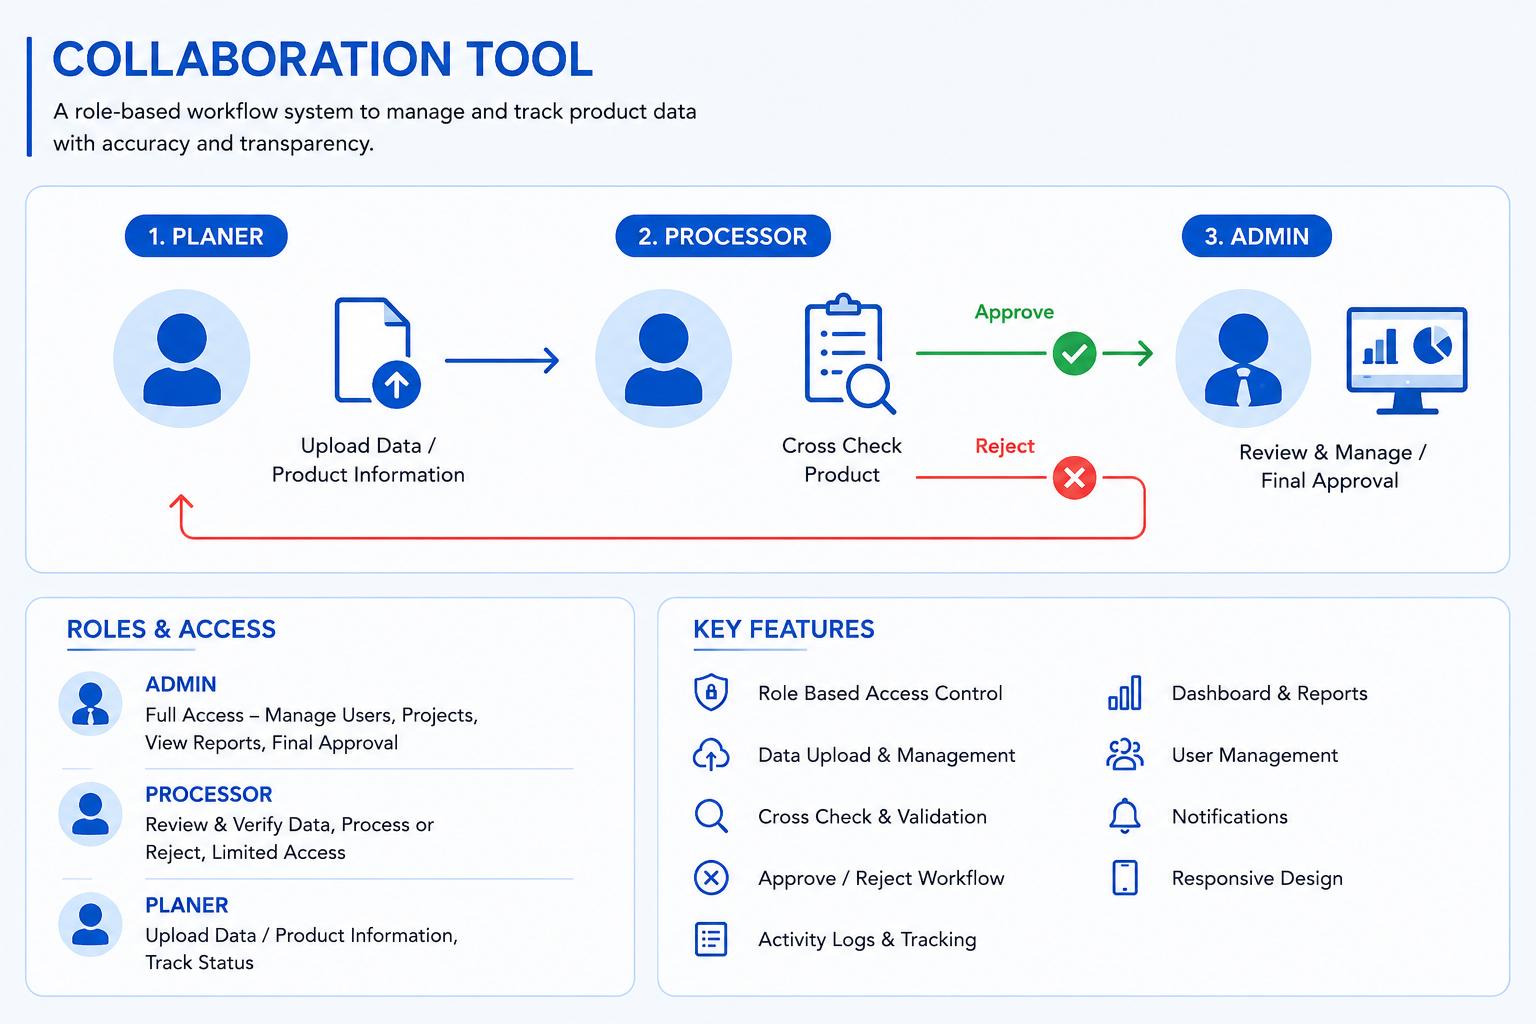Click the Admin role avatar in Roles & Access
1536x1024 pixels.
pyautogui.click(x=90, y=703)
